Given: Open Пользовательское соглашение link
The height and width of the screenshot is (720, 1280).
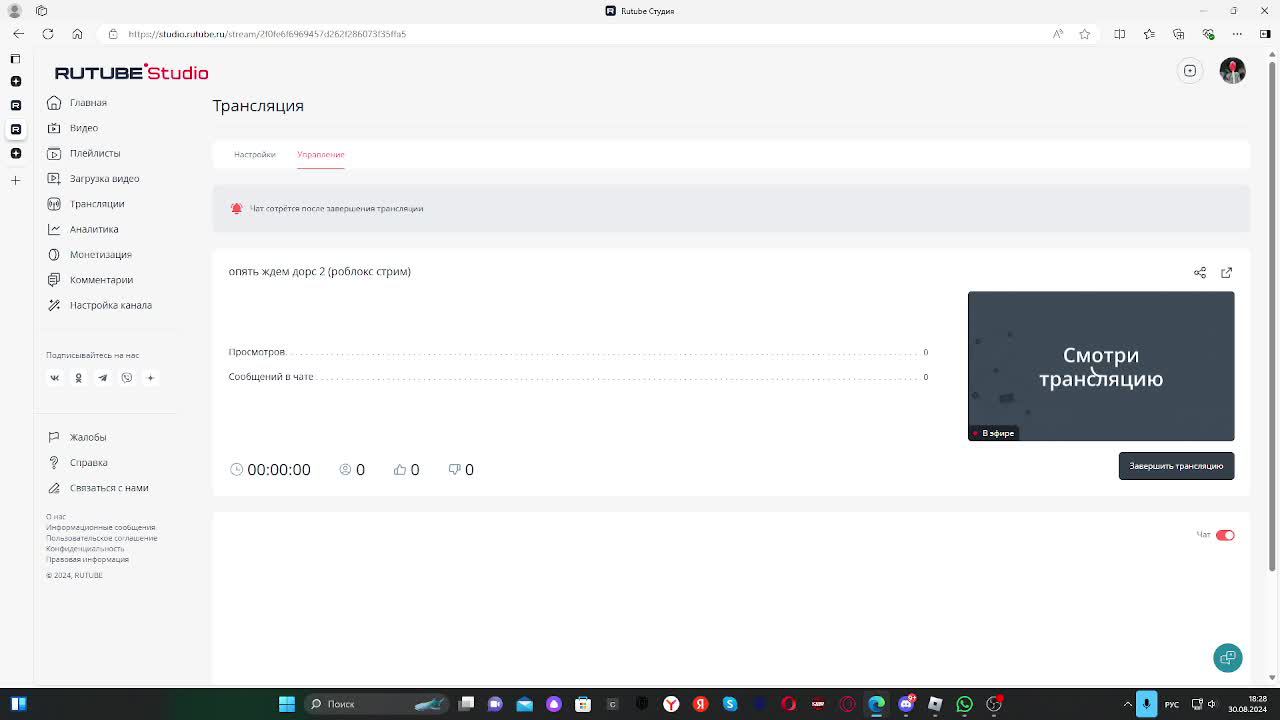Looking at the screenshot, I should click(x=101, y=538).
